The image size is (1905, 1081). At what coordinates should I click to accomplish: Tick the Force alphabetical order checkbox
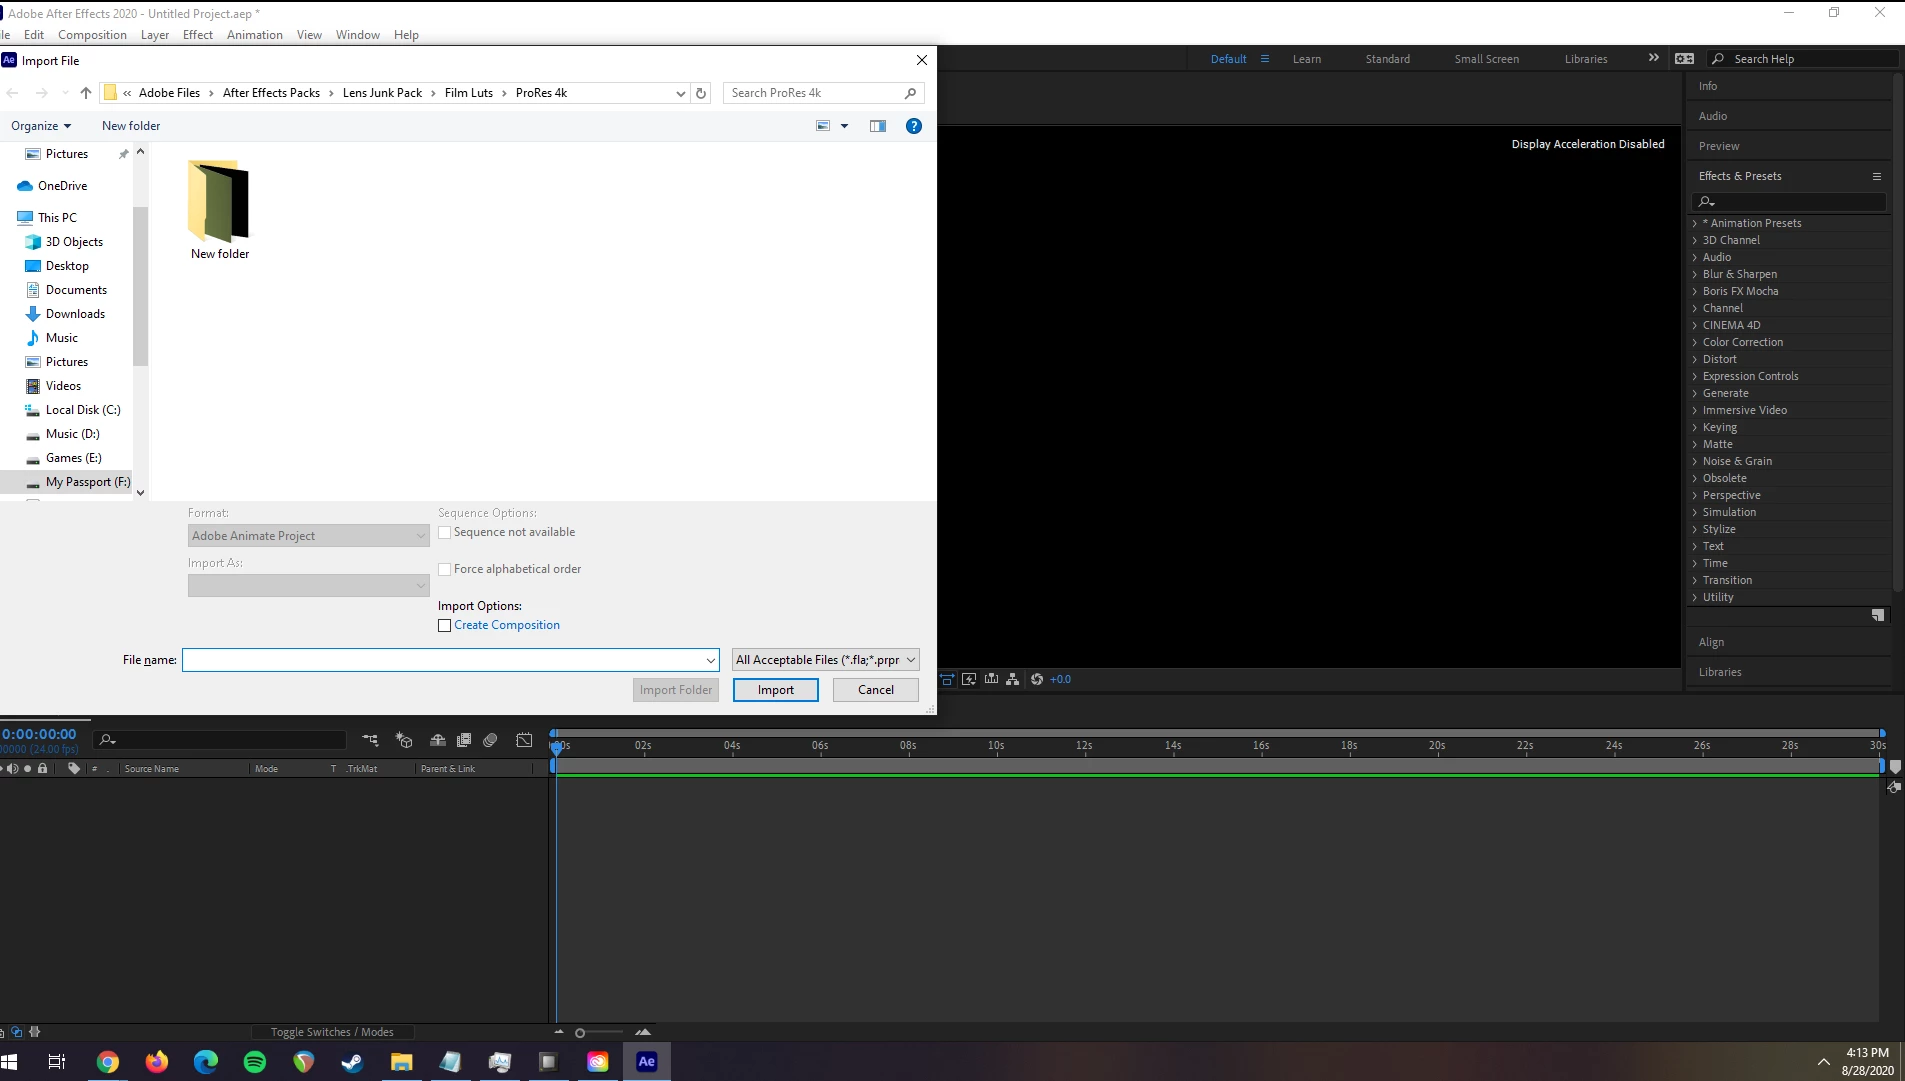point(445,570)
